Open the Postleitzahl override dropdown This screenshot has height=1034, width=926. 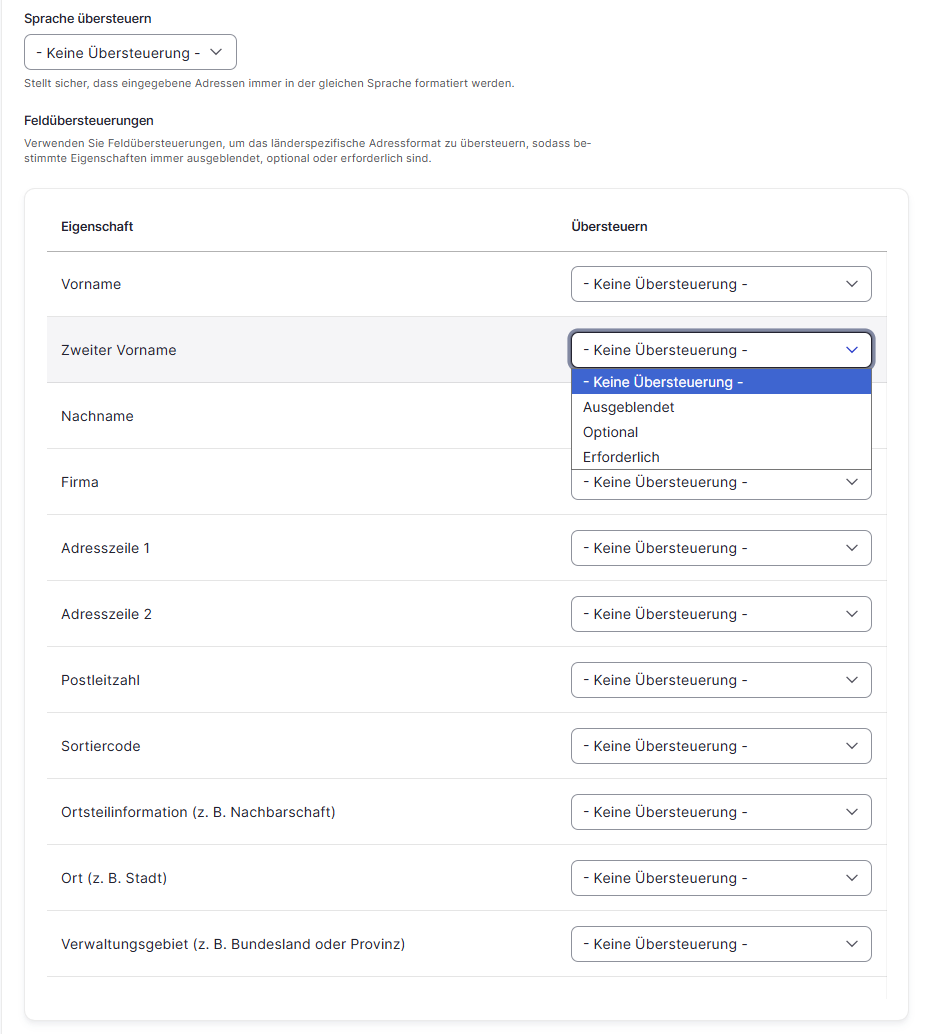[x=721, y=680]
